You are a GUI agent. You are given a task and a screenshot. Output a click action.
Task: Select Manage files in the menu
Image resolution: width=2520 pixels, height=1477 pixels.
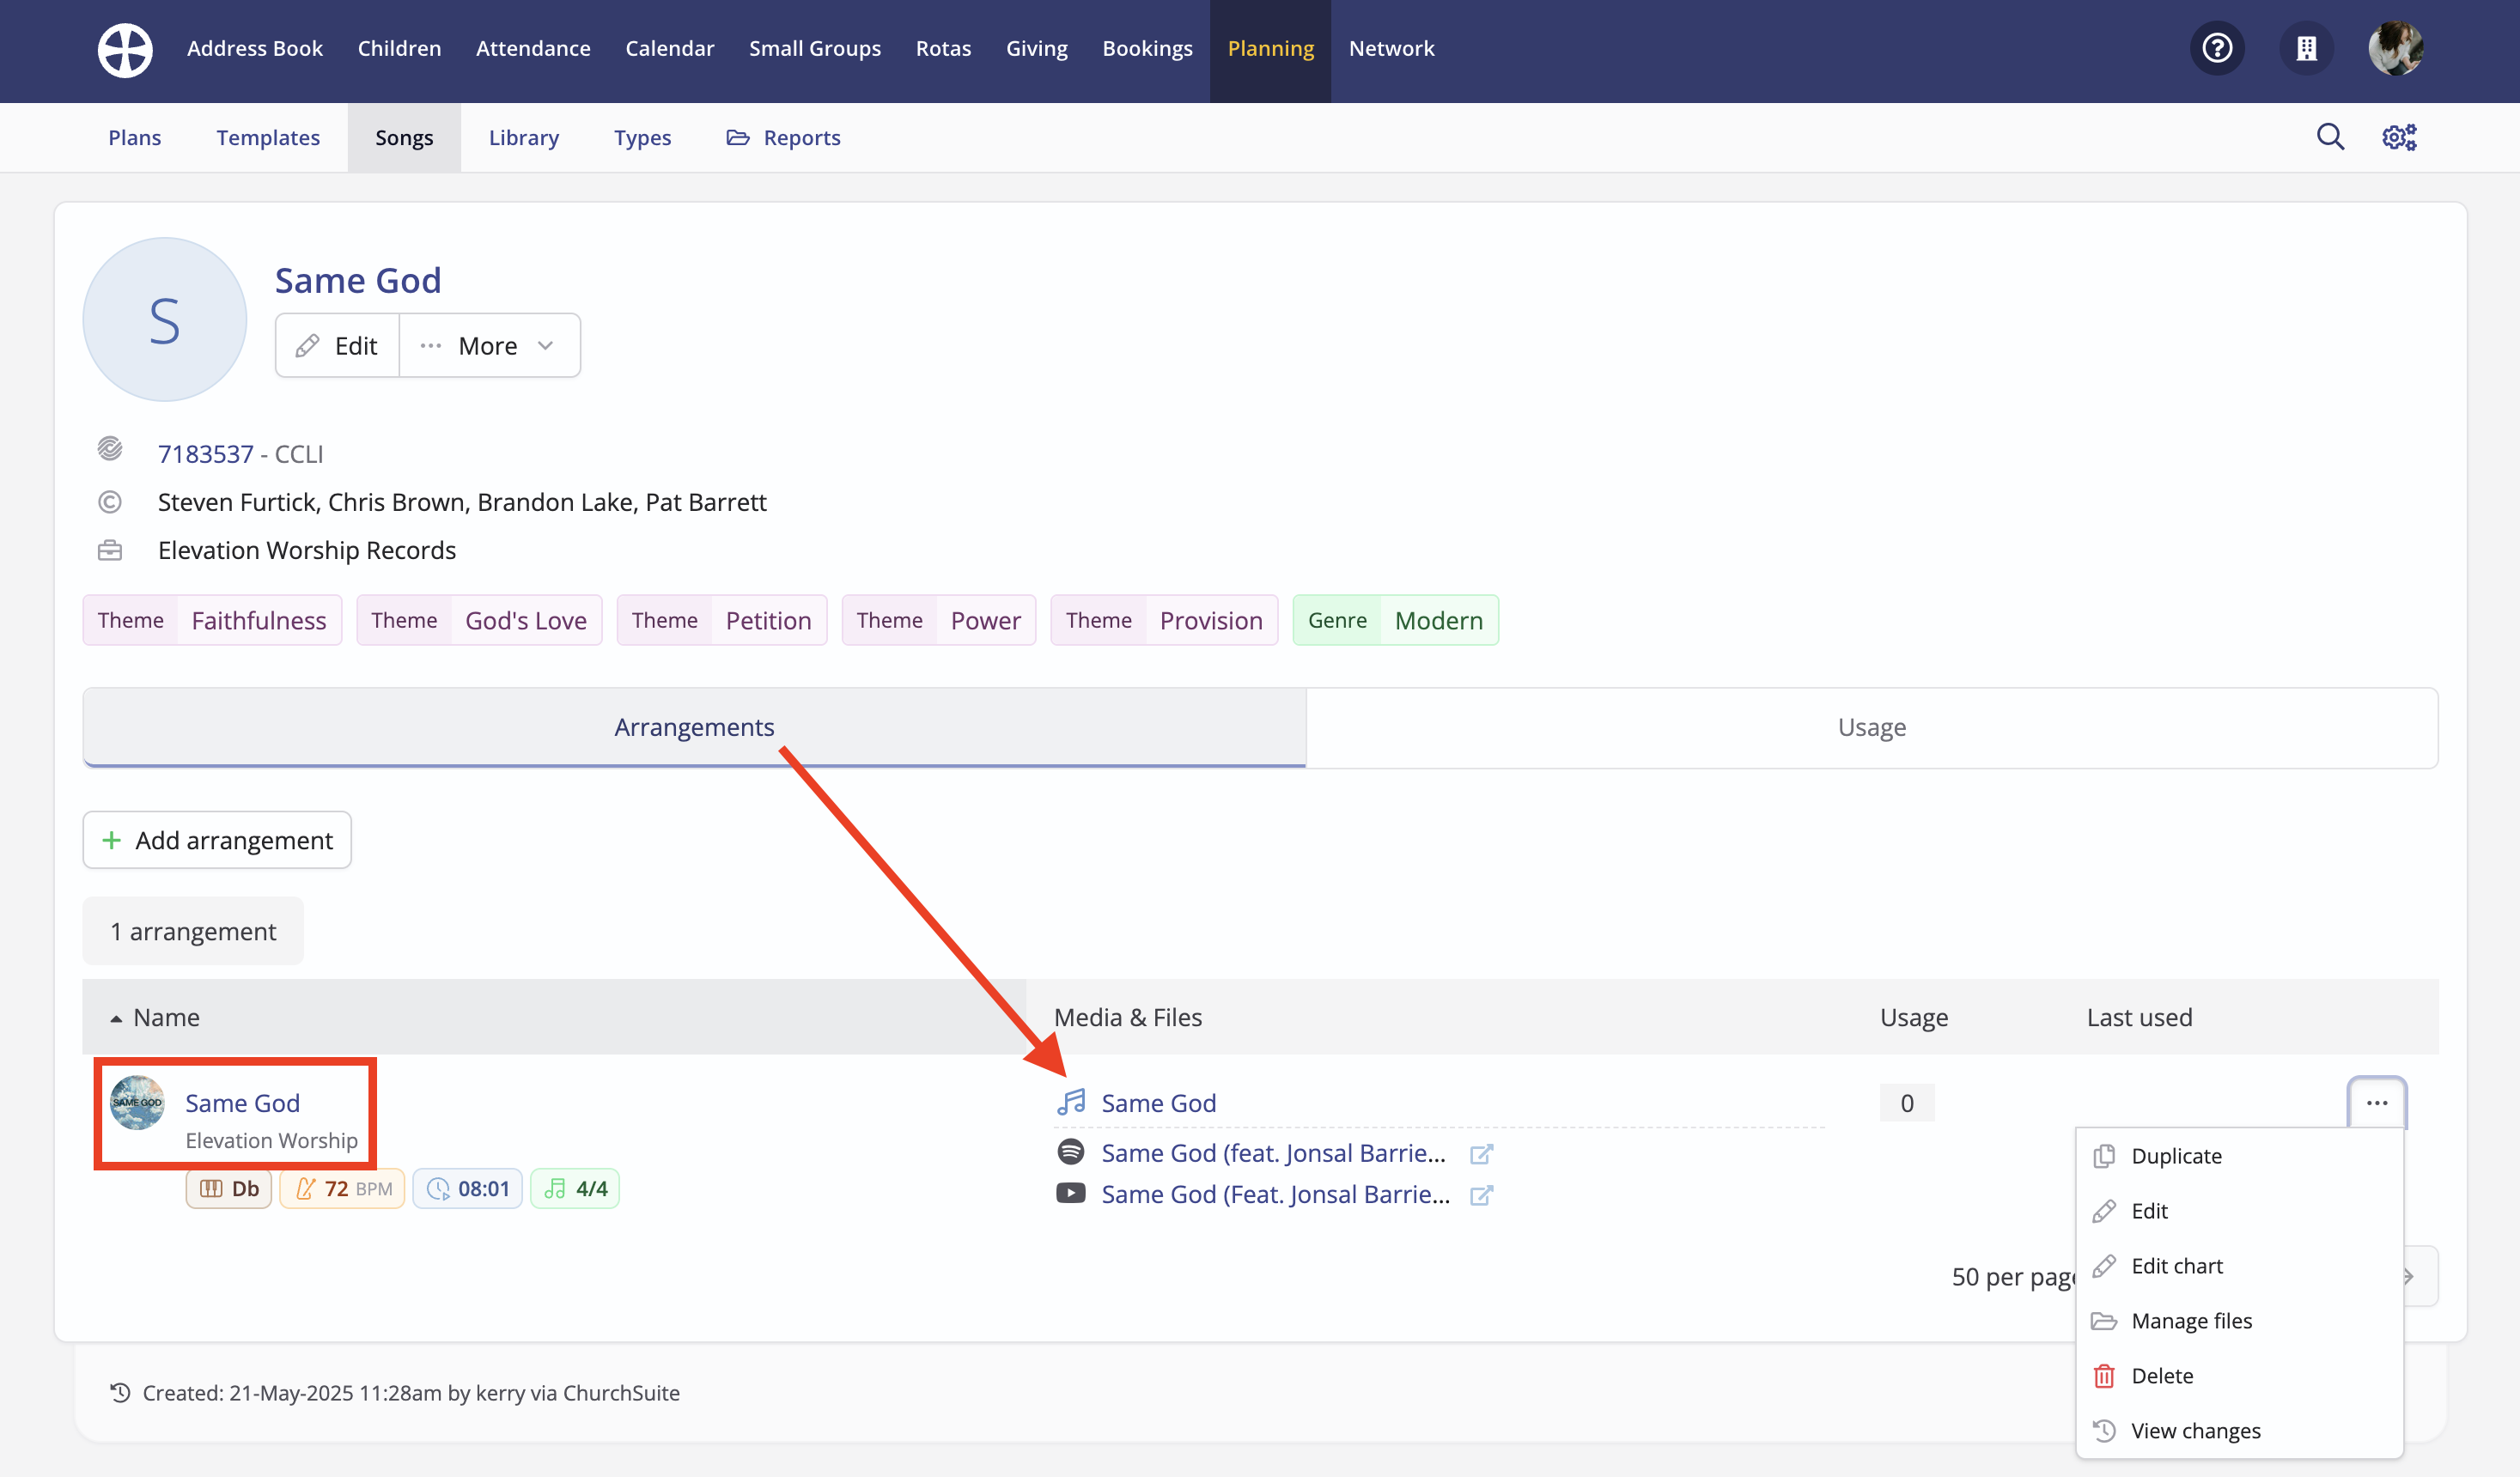pos(2239,1320)
